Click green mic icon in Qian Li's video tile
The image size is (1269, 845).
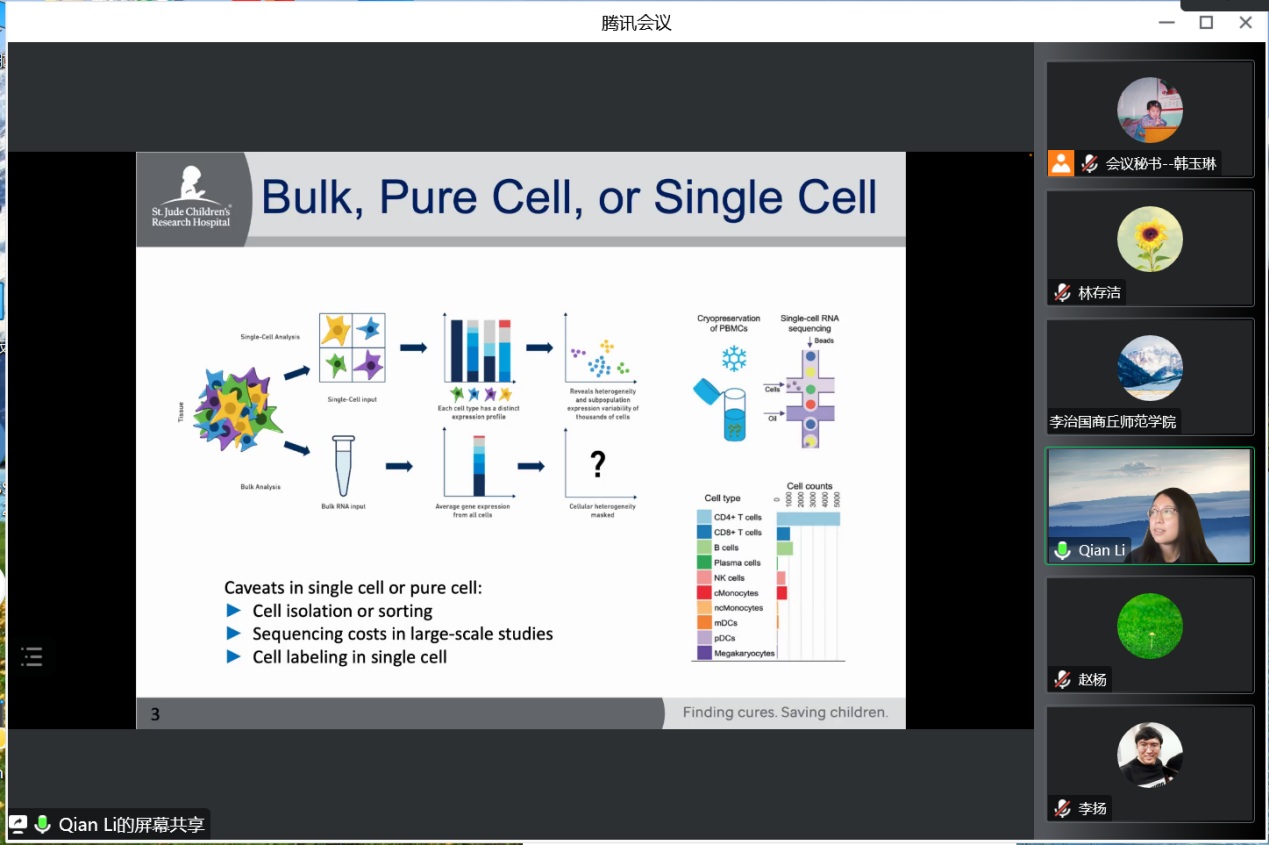click(x=1062, y=550)
